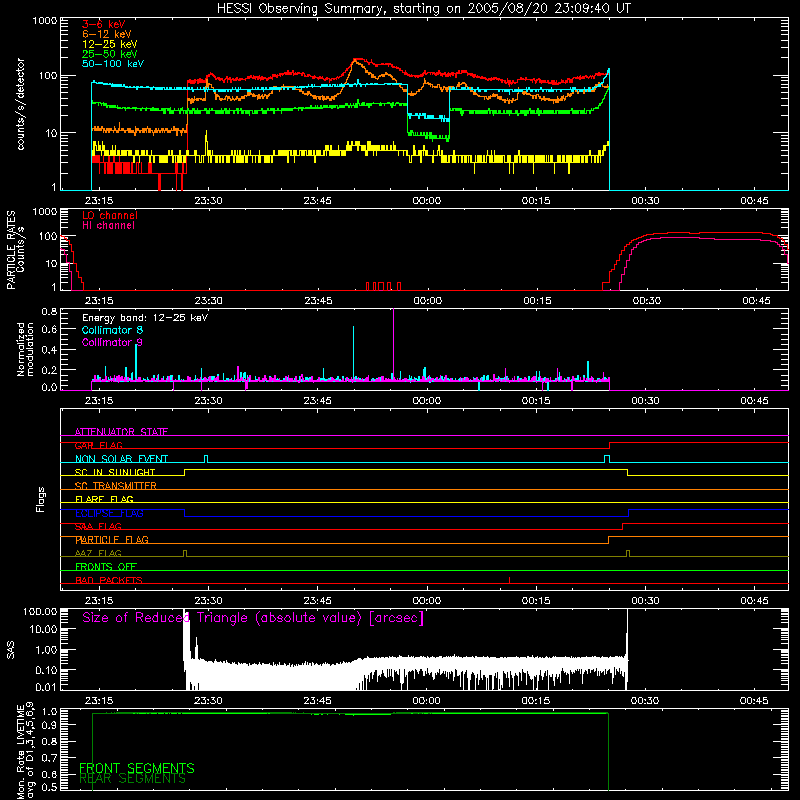Click the 00:00 tick label below the Flags panel
Image resolution: width=800 pixels, height=800 pixels.
[x=427, y=601]
